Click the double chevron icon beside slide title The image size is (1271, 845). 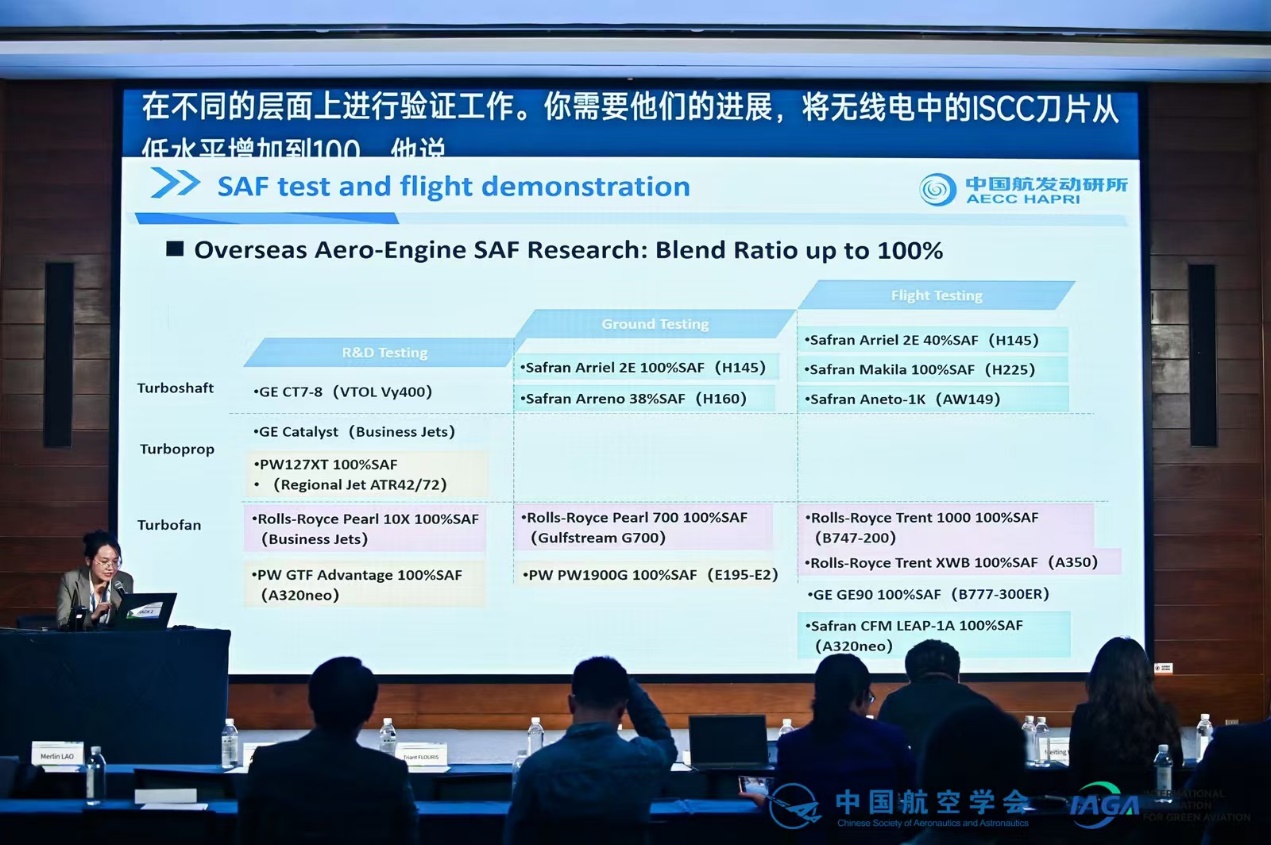[176, 183]
